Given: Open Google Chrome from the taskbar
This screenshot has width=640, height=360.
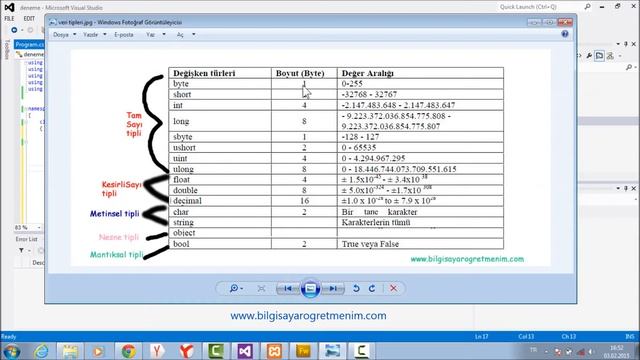Looking at the screenshot, I should point(128,351).
